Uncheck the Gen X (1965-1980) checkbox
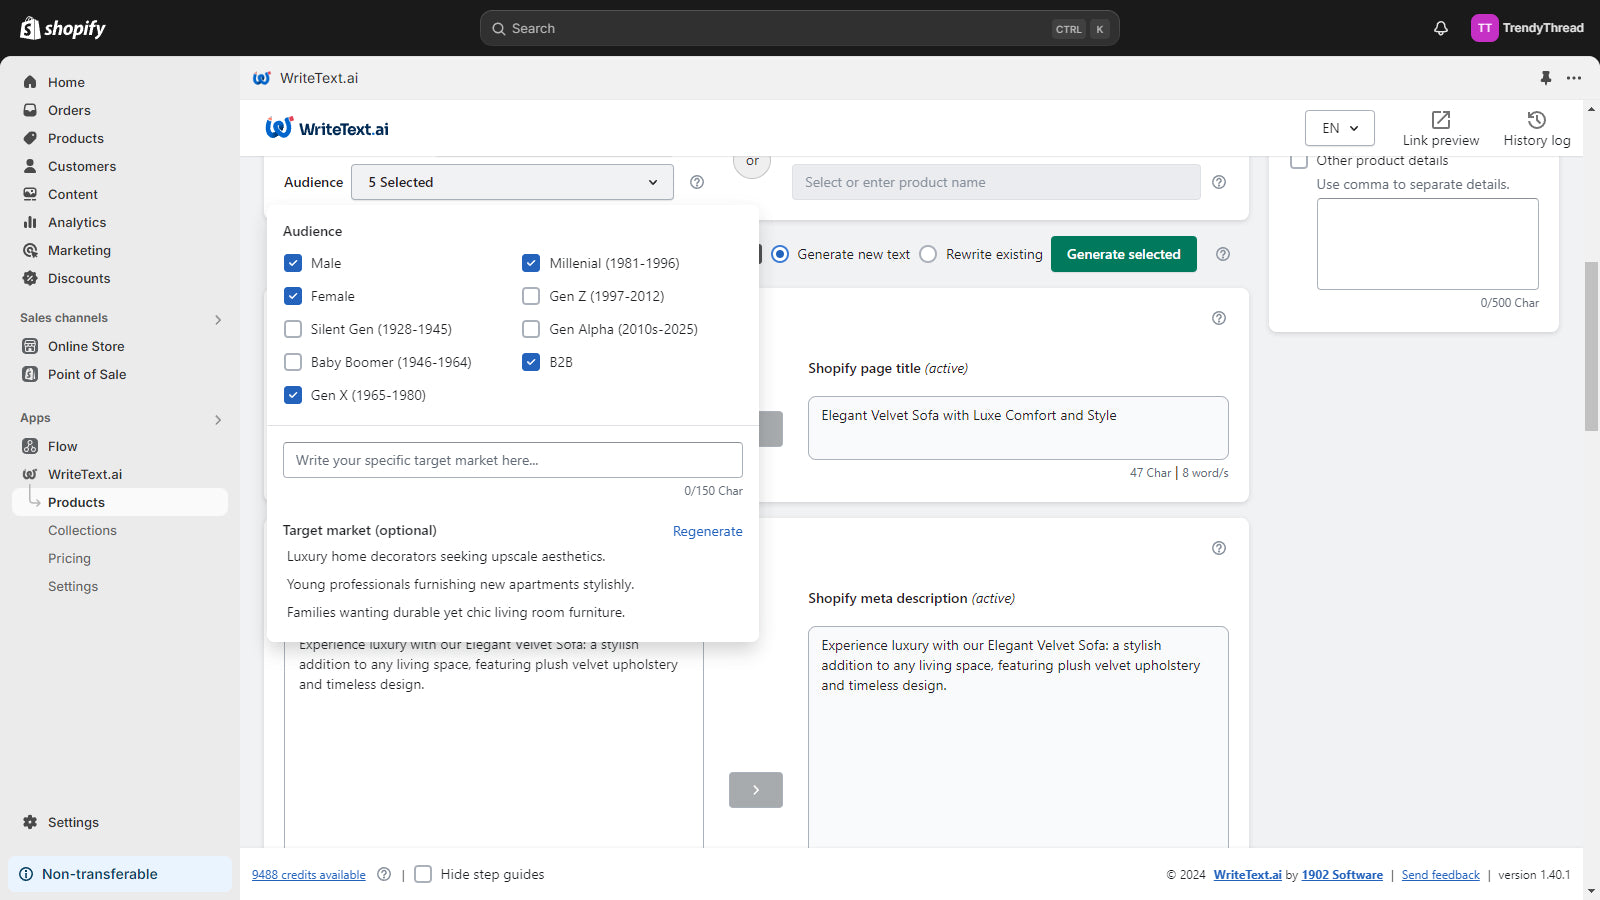 [293, 395]
